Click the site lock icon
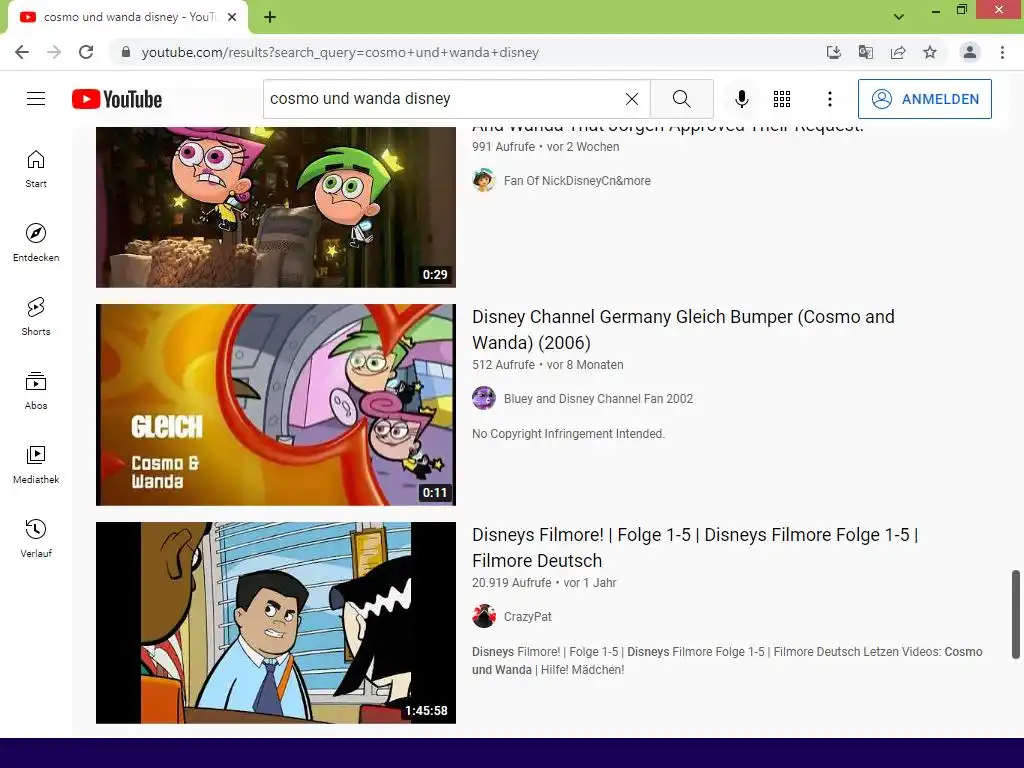Image resolution: width=1024 pixels, height=768 pixels. (x=126, y=52)
